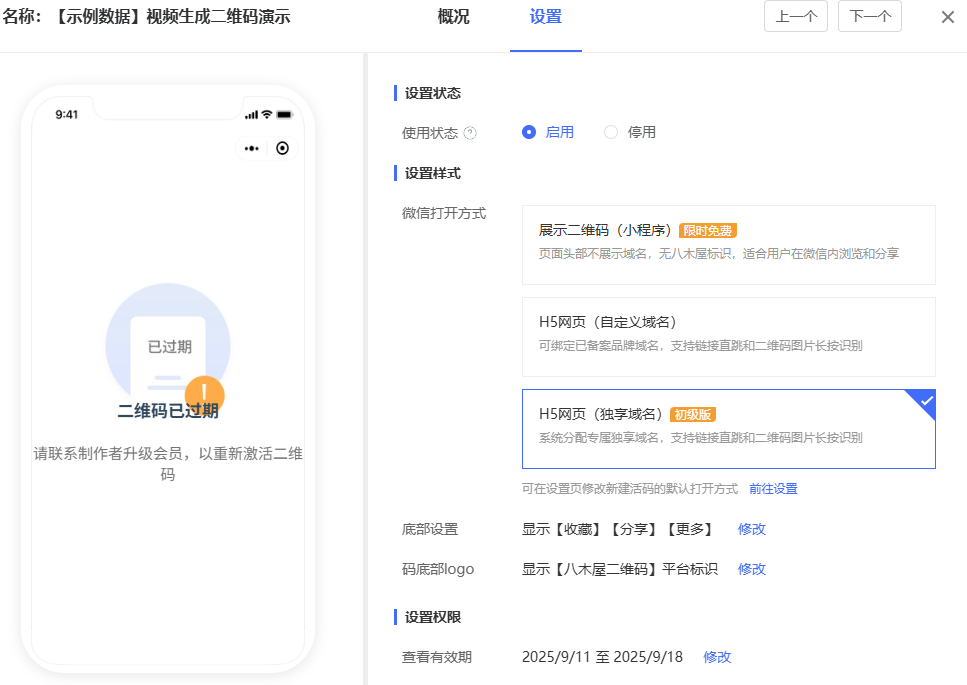Open the 前往设置 link
The height and width of the screenshot is (685, 967).
pos(773,489)
